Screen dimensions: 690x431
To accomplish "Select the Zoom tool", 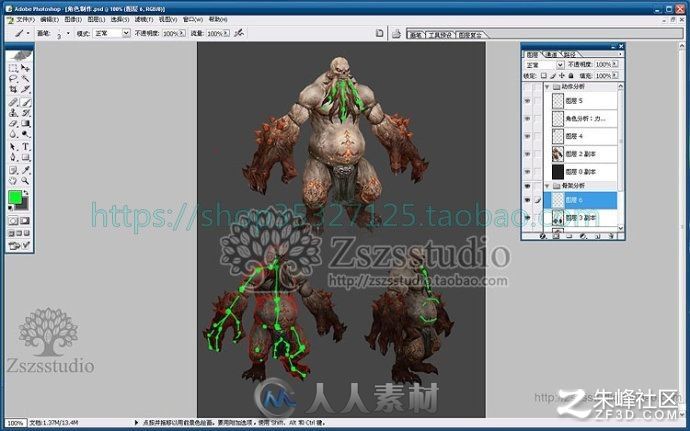I will (x=26, y=181).
